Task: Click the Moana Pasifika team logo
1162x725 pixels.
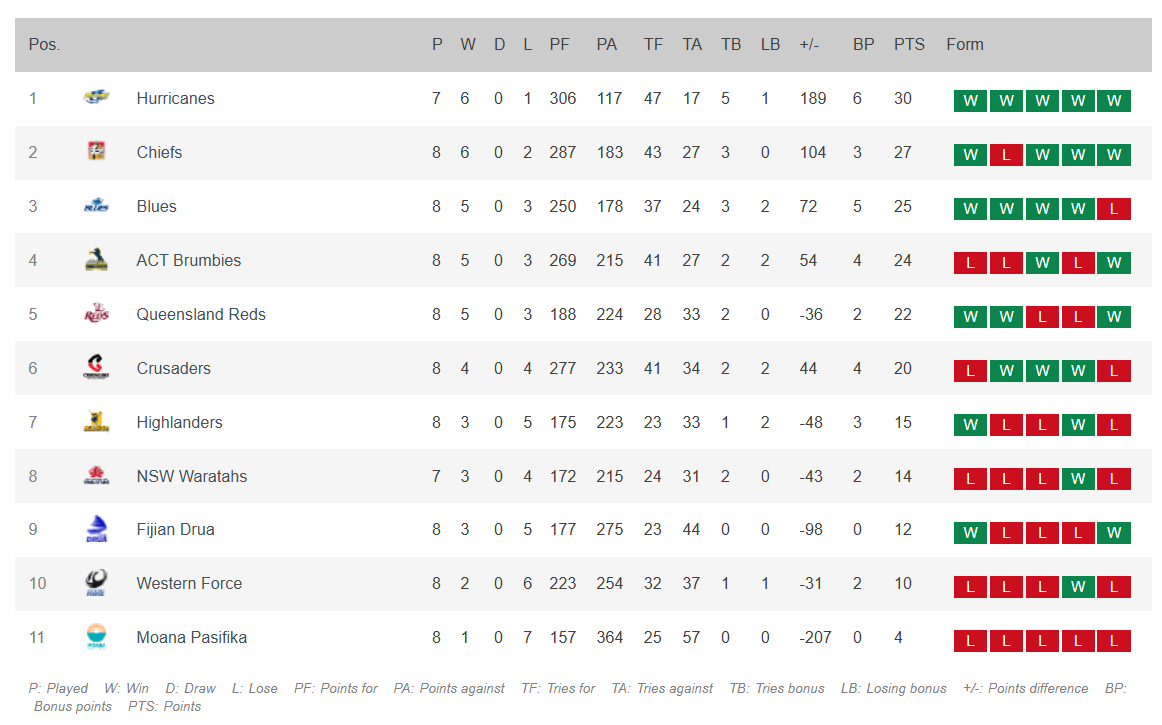Action: point(96,637)
